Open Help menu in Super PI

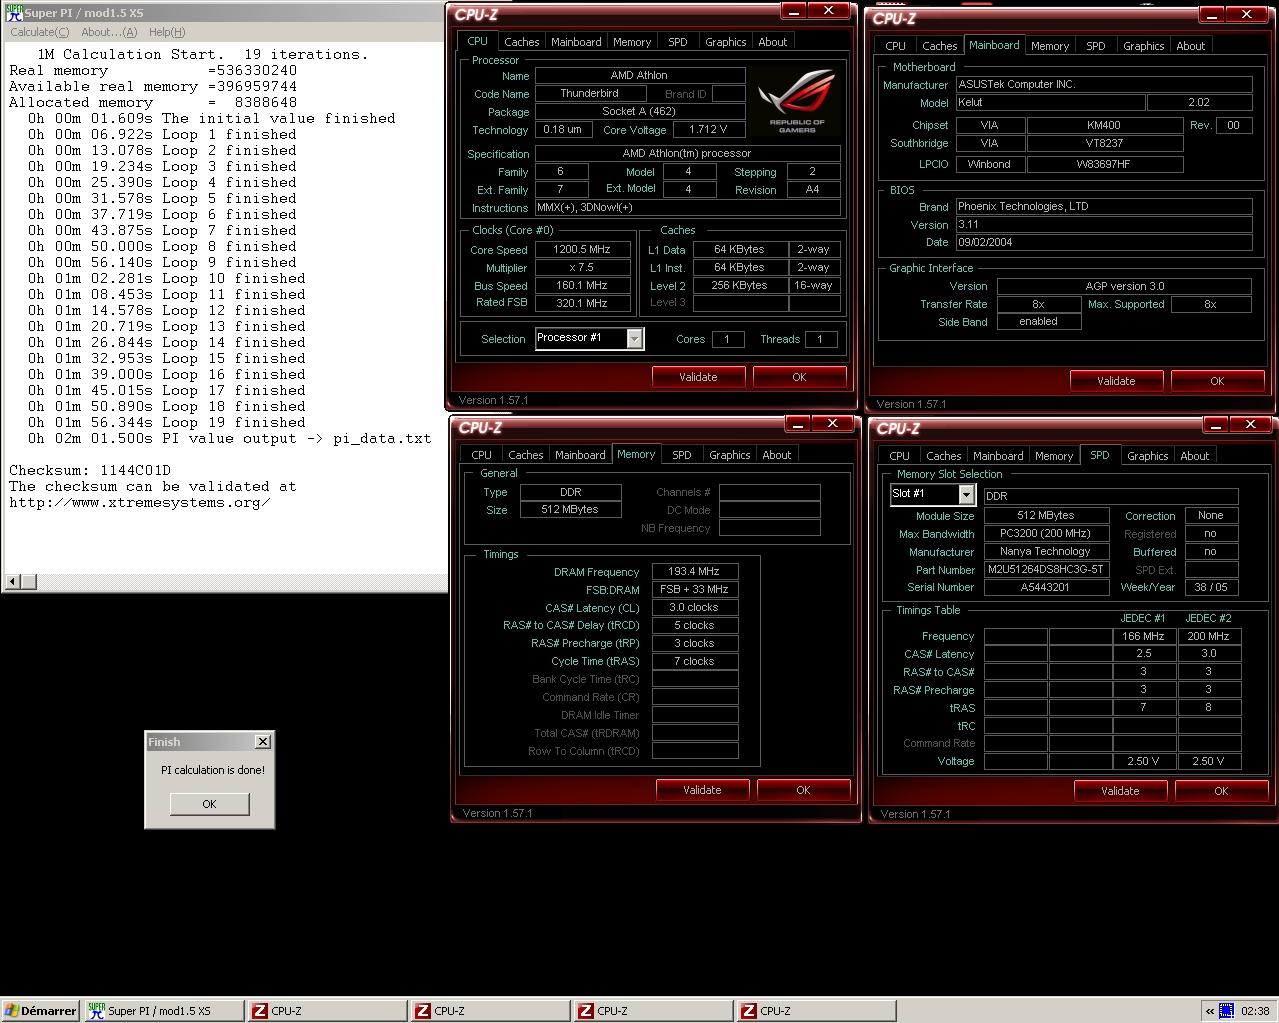coord(166,32)
